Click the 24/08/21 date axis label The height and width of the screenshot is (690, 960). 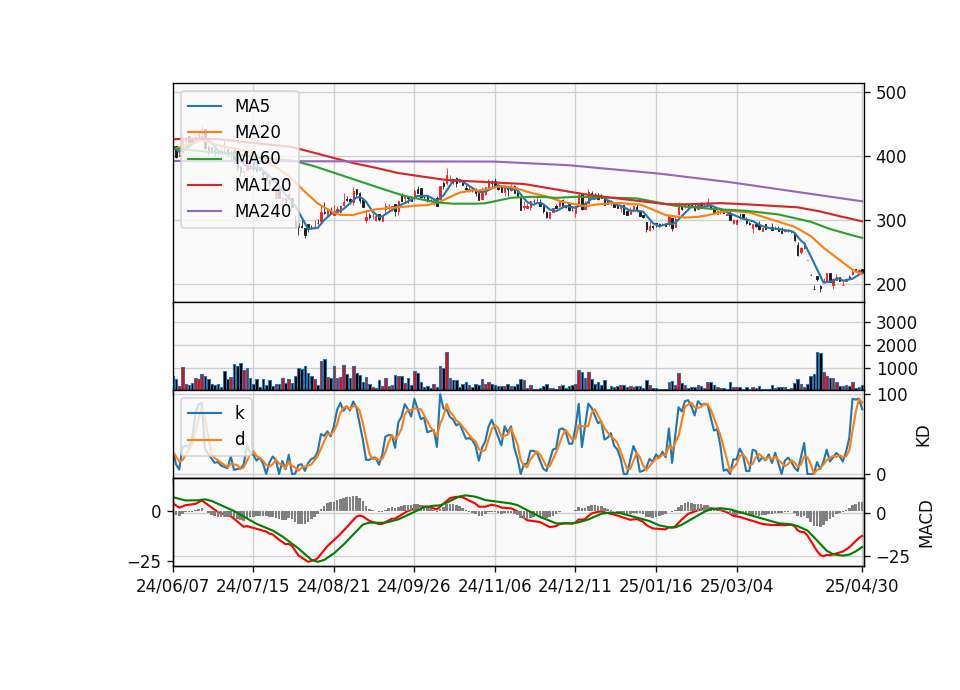(334, 586)
